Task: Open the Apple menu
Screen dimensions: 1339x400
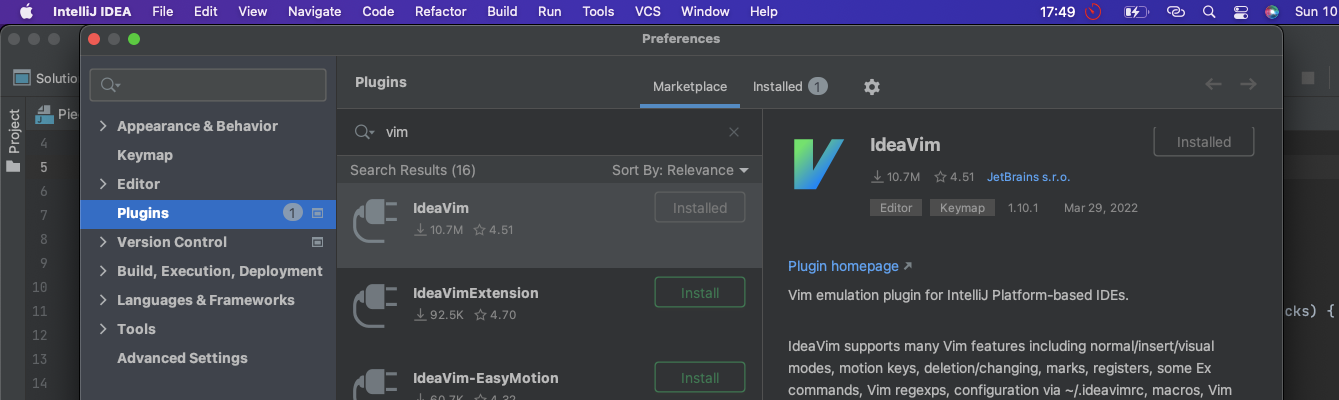Action: pyautogui.click(x=25, y=12)
